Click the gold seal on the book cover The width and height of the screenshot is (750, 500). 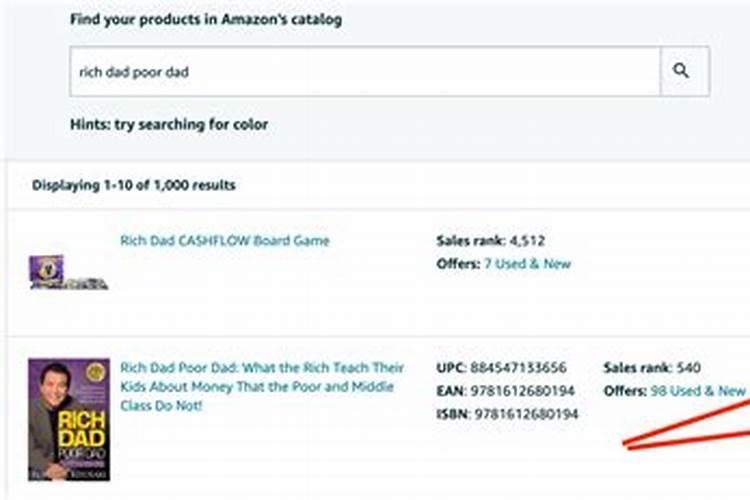pos(95,372)
